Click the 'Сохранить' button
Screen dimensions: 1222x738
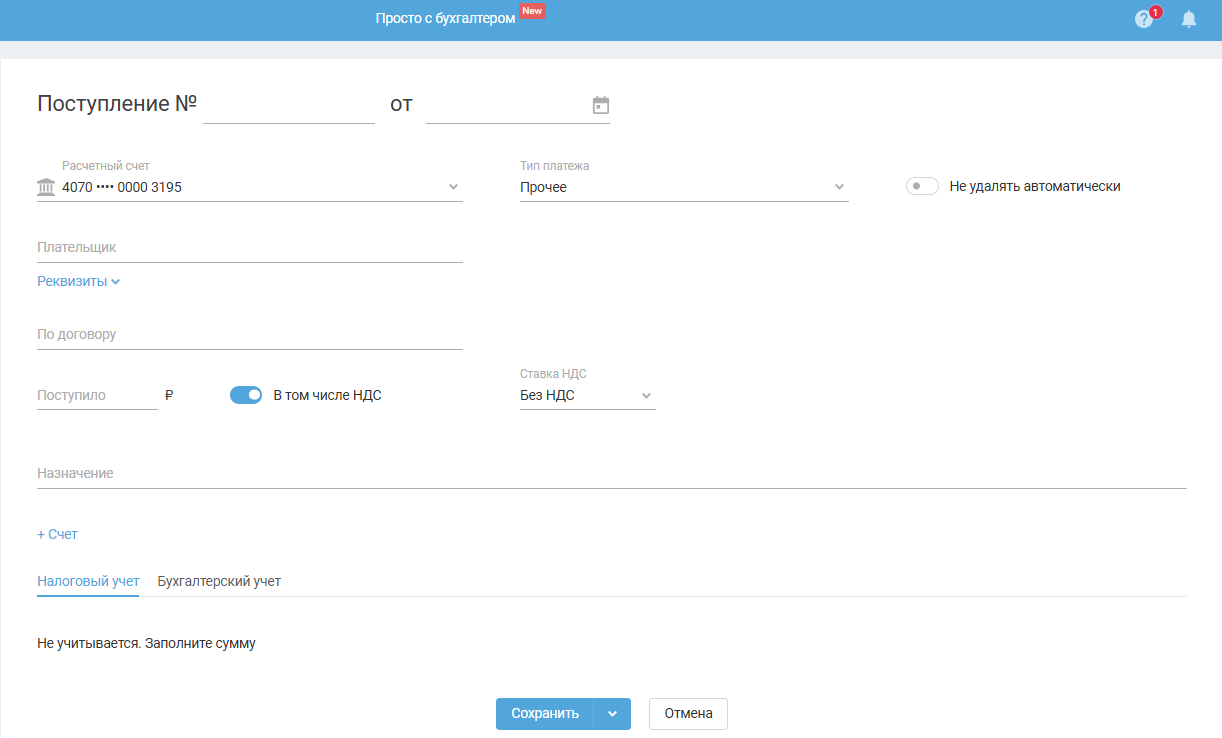tap(545, 714)
